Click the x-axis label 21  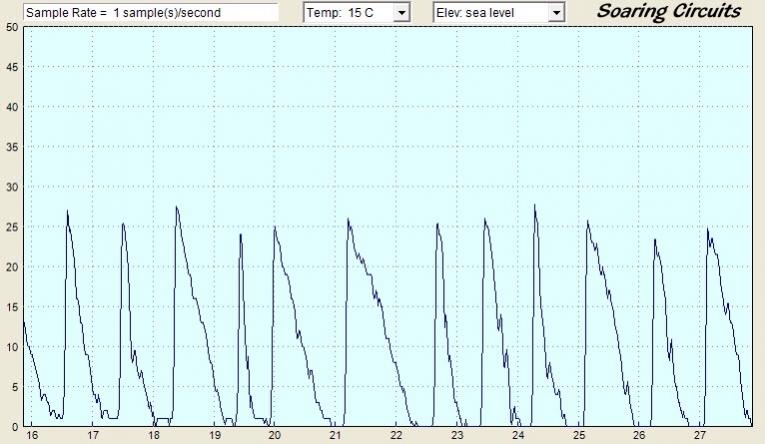[x=335, y=435]
